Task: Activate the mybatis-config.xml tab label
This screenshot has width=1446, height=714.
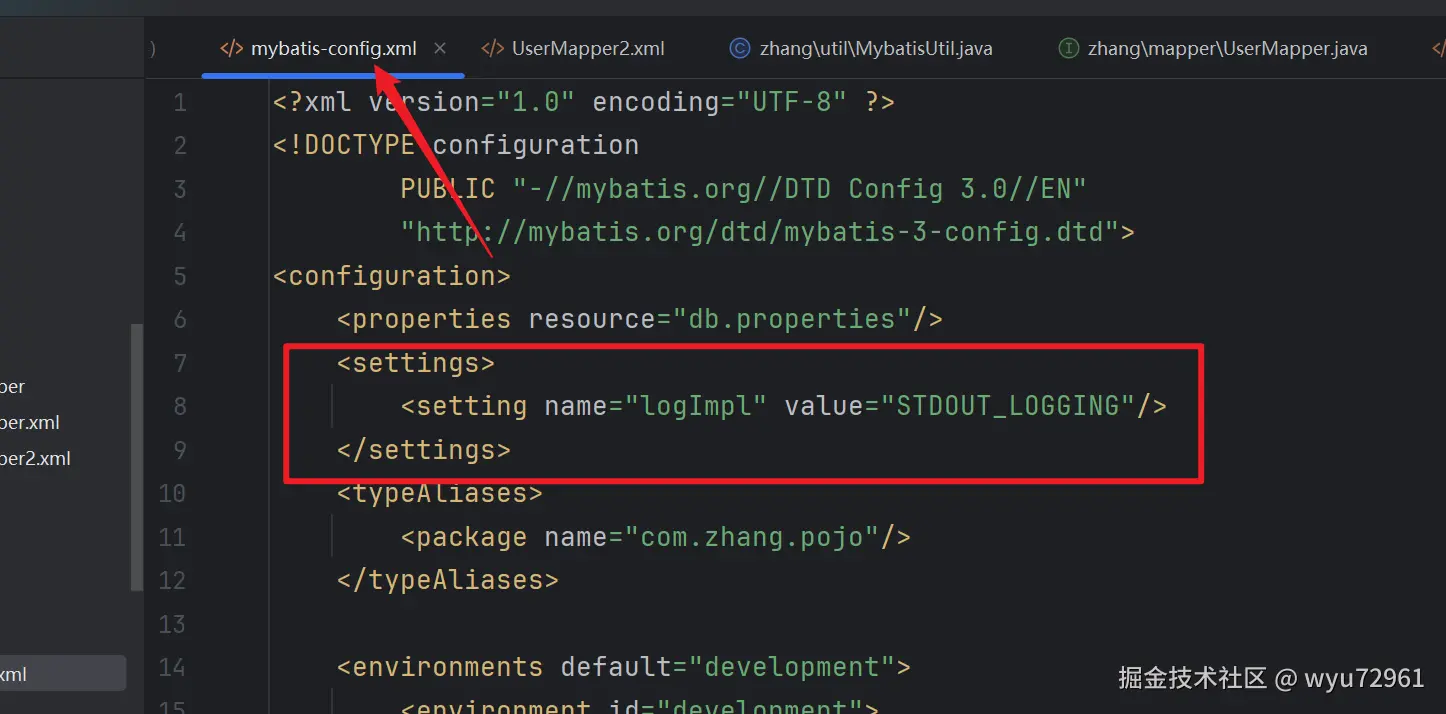Action: coord(334,49)
